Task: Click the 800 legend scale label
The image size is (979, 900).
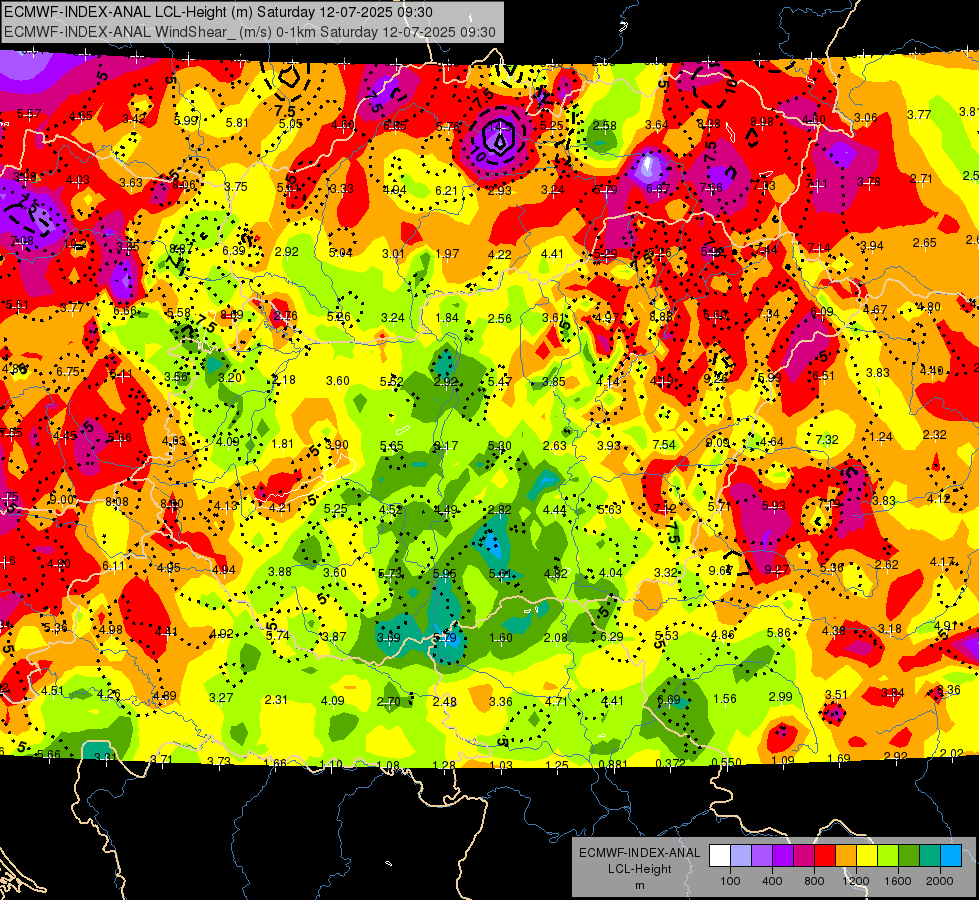Action: point(814,881)
